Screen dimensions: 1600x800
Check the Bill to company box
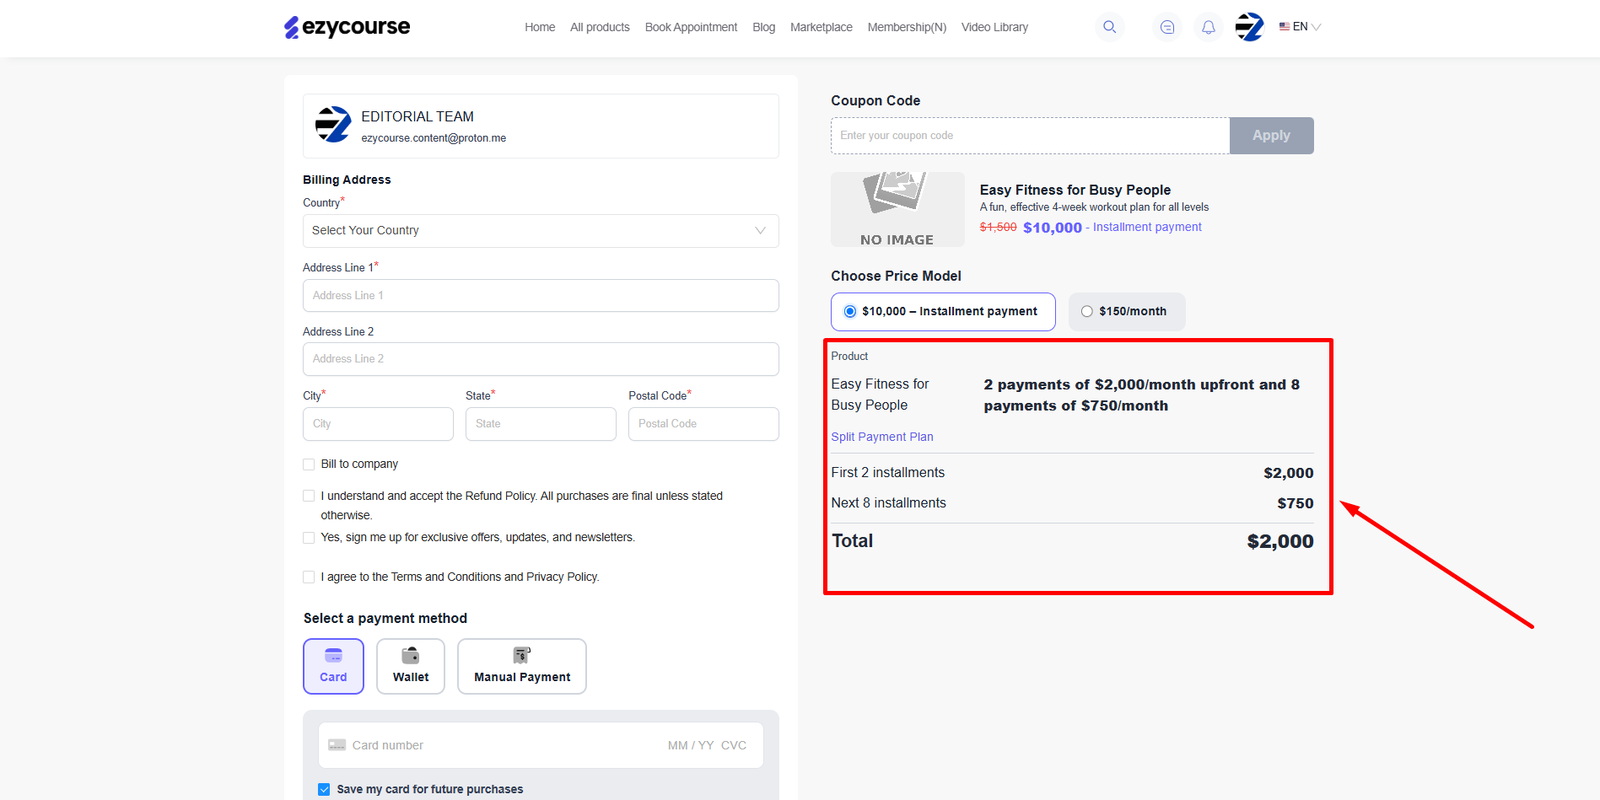click(309, 464)
